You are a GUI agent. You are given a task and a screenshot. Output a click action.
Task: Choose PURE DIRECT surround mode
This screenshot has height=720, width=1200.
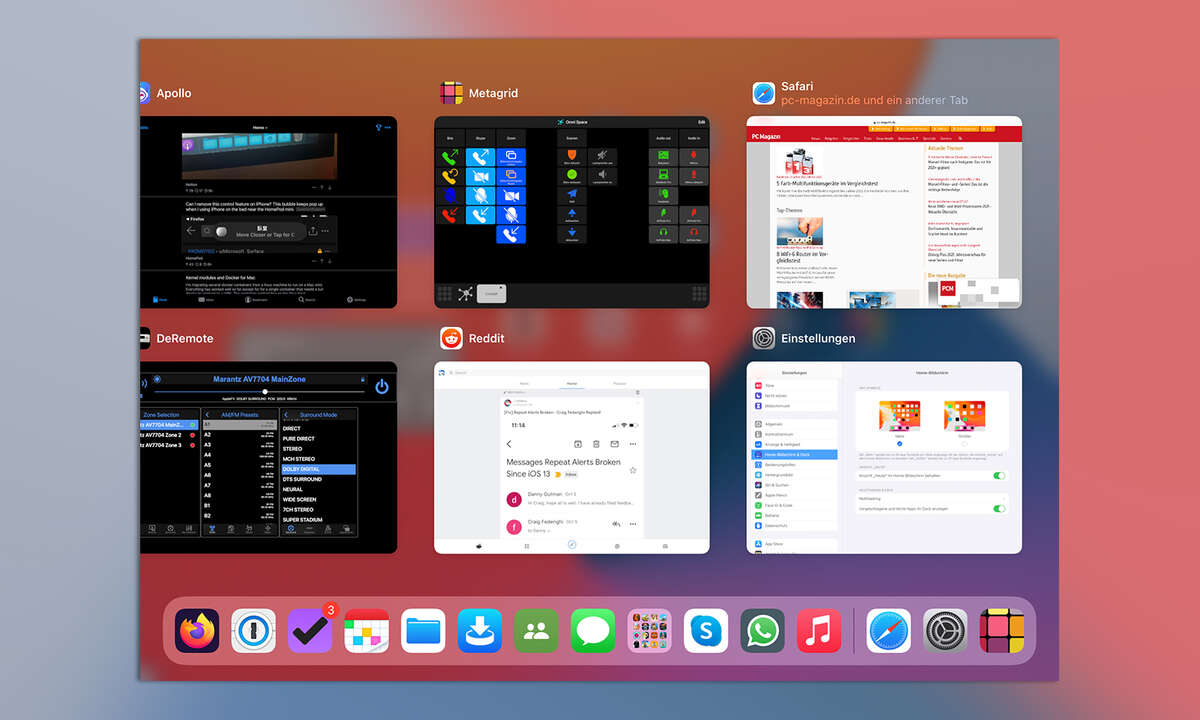[318, 438]
